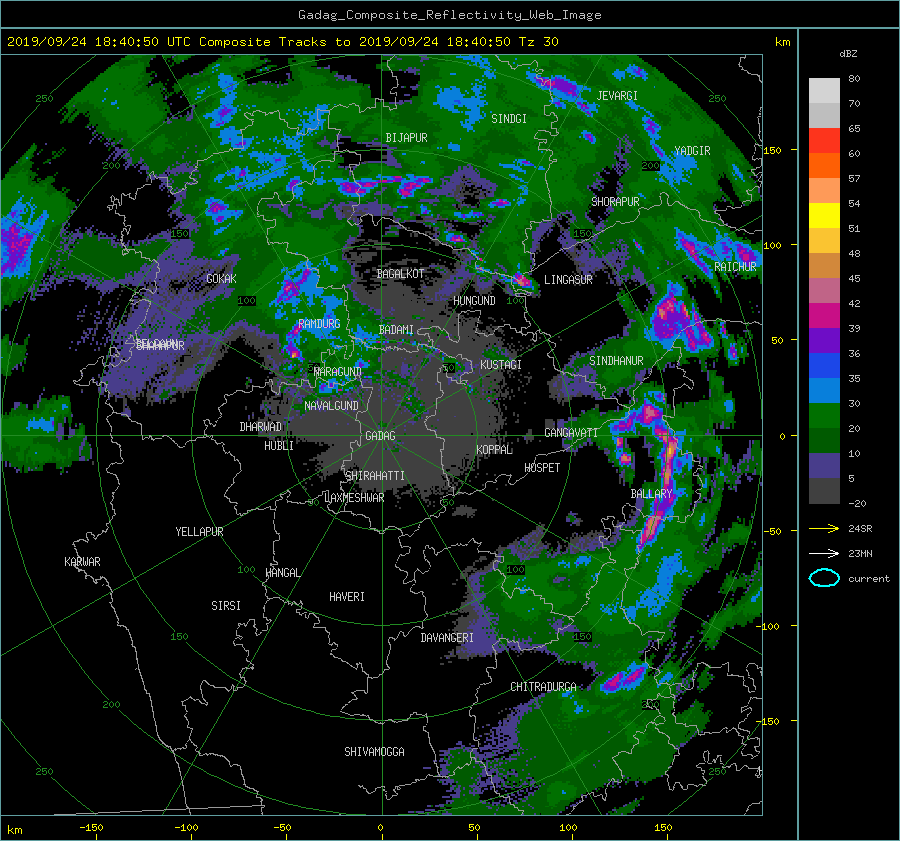The image size is (900, 841).
Task: Click the BIJAPUR city label
Action: 406,138
